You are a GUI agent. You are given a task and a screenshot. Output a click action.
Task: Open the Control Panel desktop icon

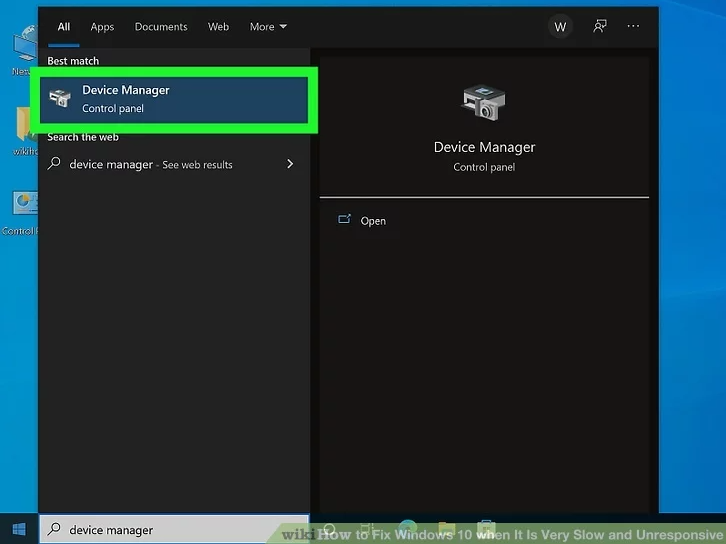(x=24, y=205)
